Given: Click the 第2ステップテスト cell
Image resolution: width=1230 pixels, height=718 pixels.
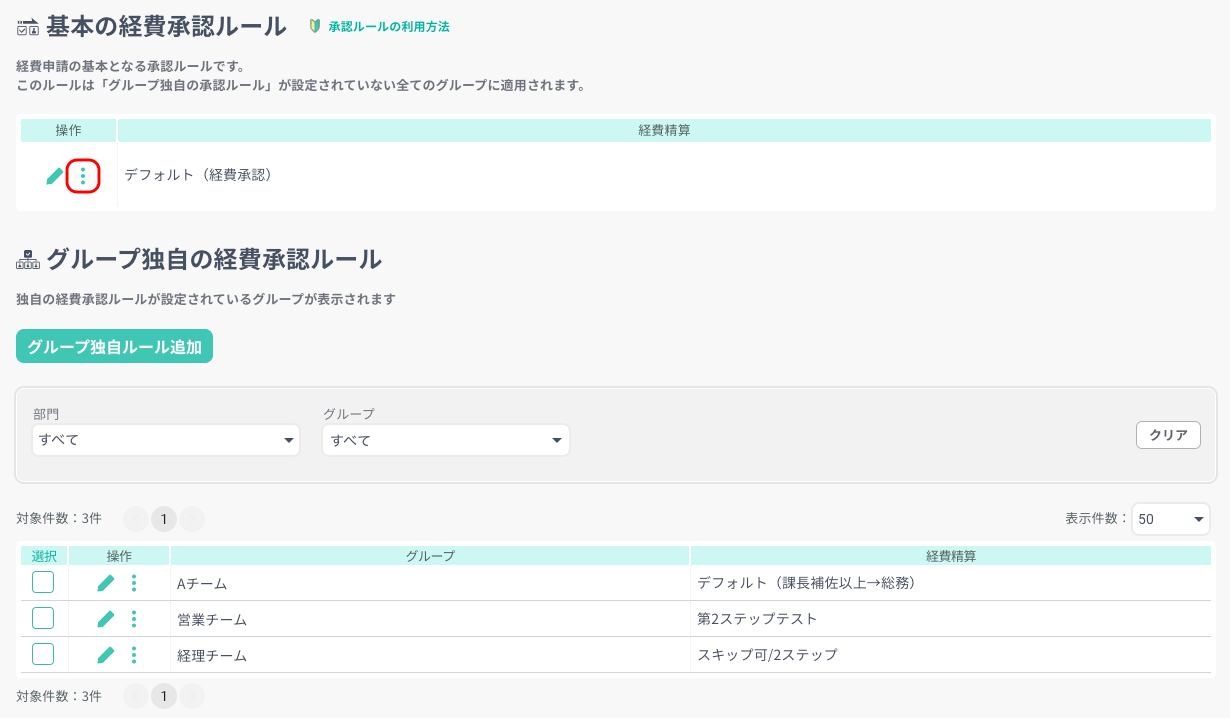Looking at the screenshot, I should click(x=951, y=619).
